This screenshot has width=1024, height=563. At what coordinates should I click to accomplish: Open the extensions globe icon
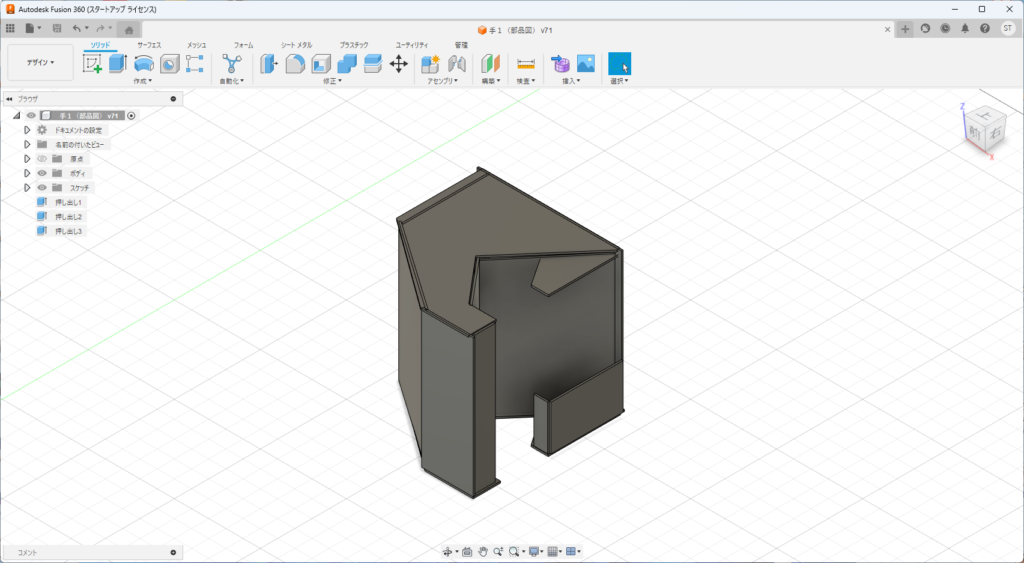point(925,29)
